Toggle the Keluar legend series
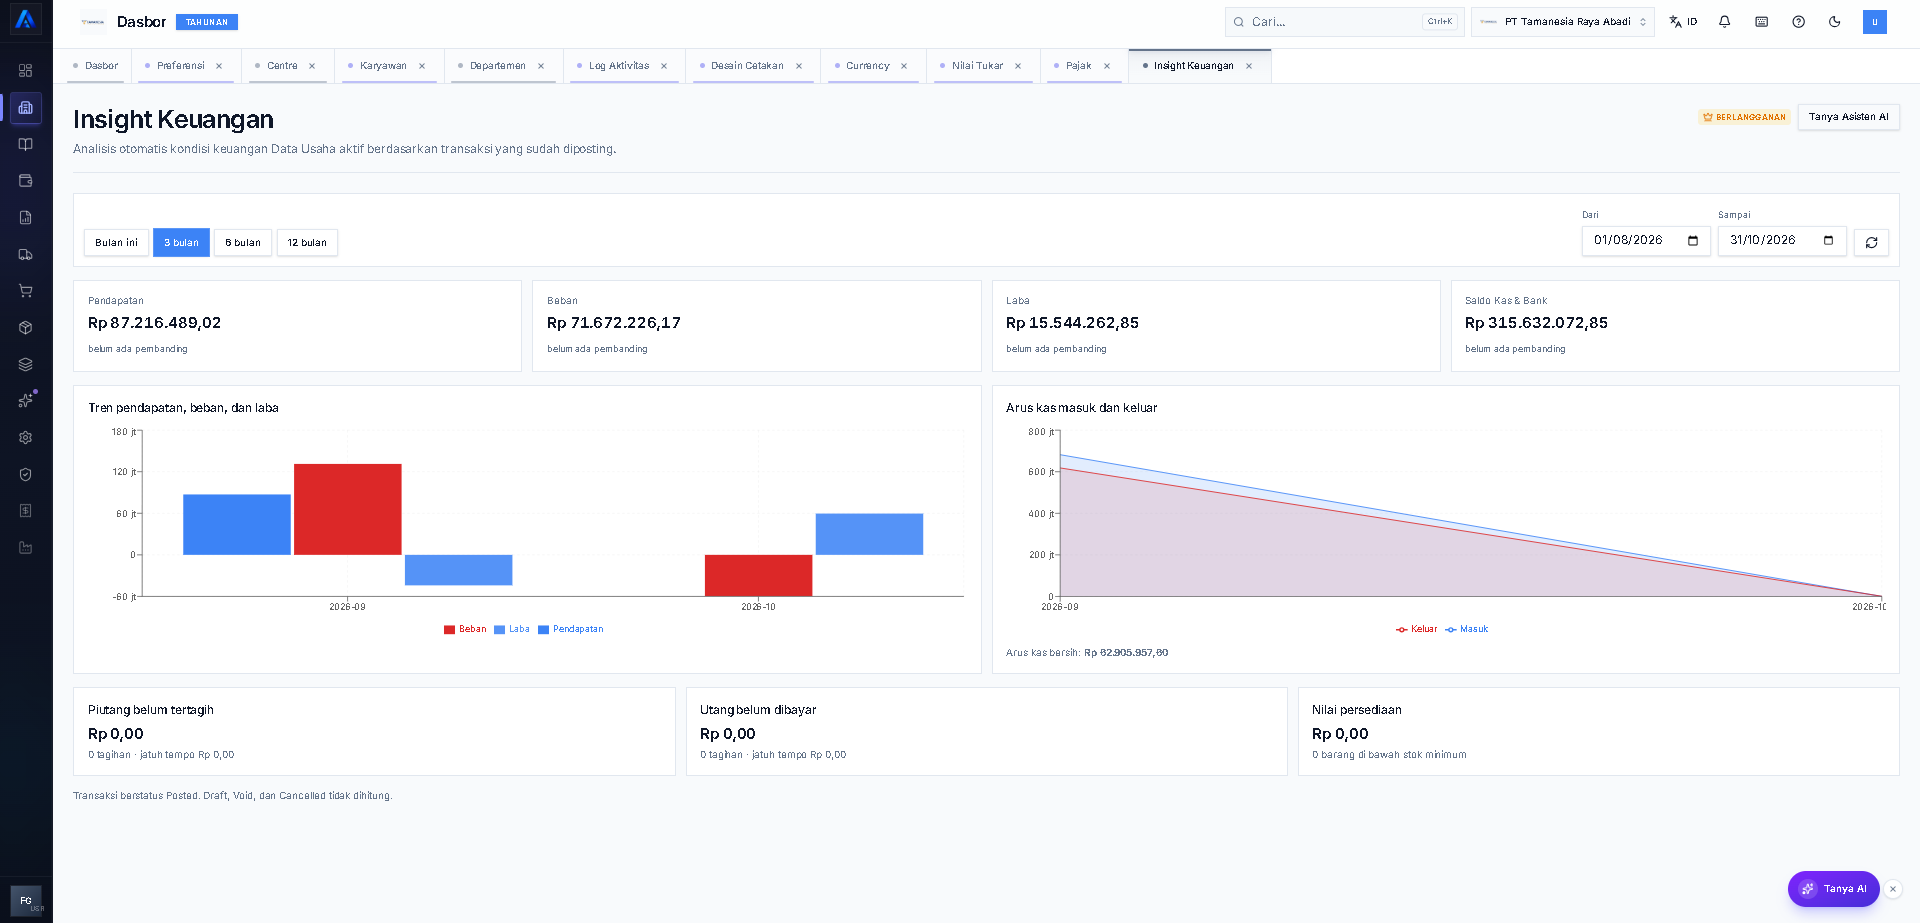Screen dimensions: 1920x923 1416,629
